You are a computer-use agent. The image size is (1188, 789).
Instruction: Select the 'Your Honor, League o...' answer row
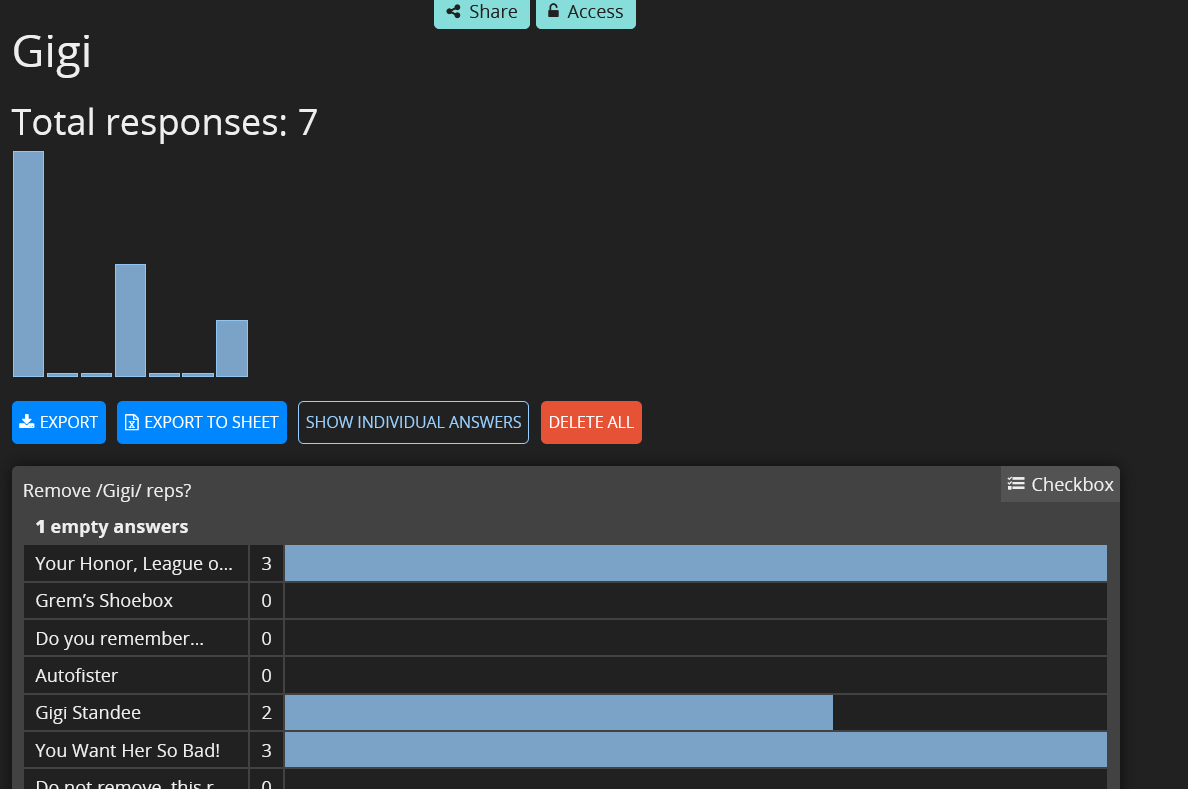(134, 563)
